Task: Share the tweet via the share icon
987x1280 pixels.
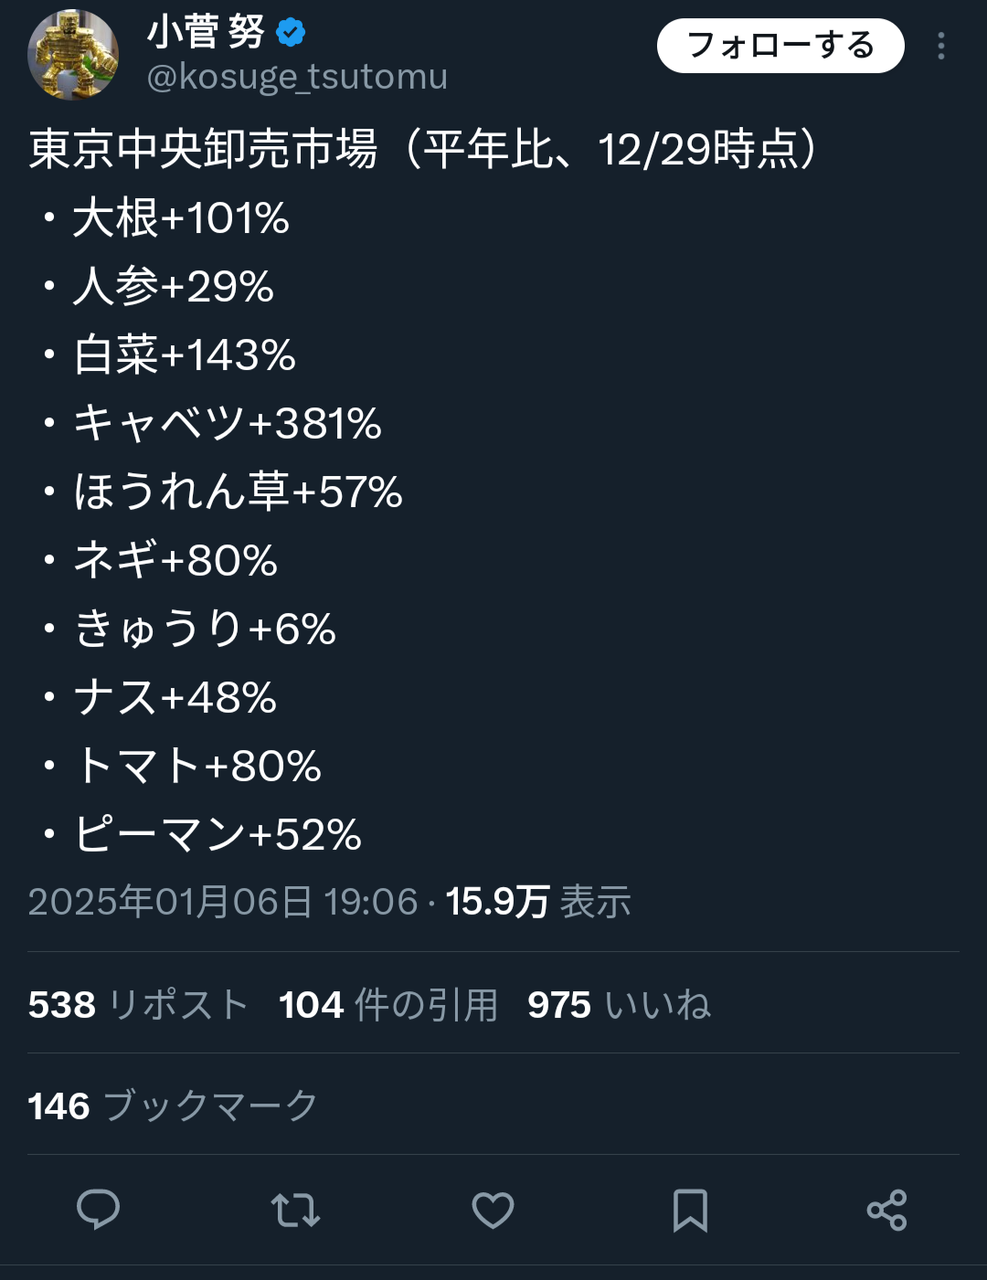Action: coord(887,1210)
